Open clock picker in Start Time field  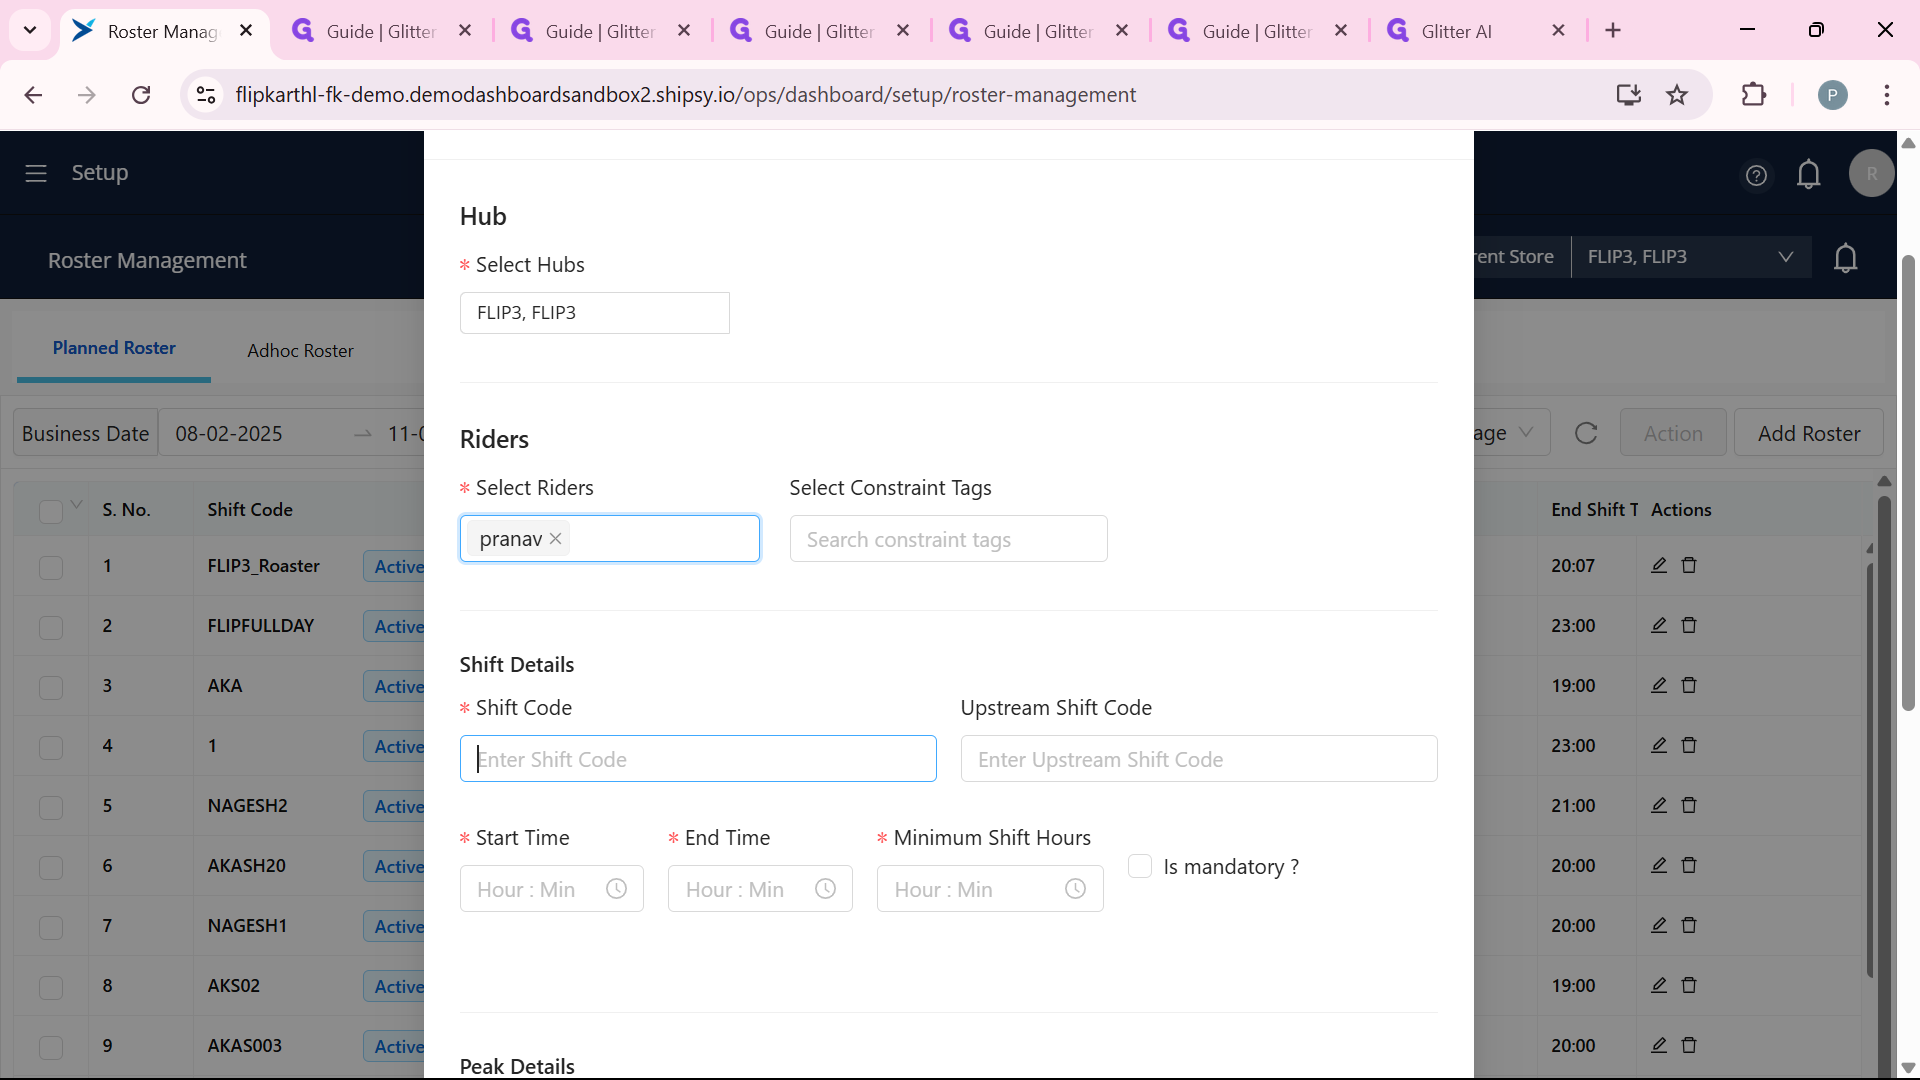click(616, 889)
